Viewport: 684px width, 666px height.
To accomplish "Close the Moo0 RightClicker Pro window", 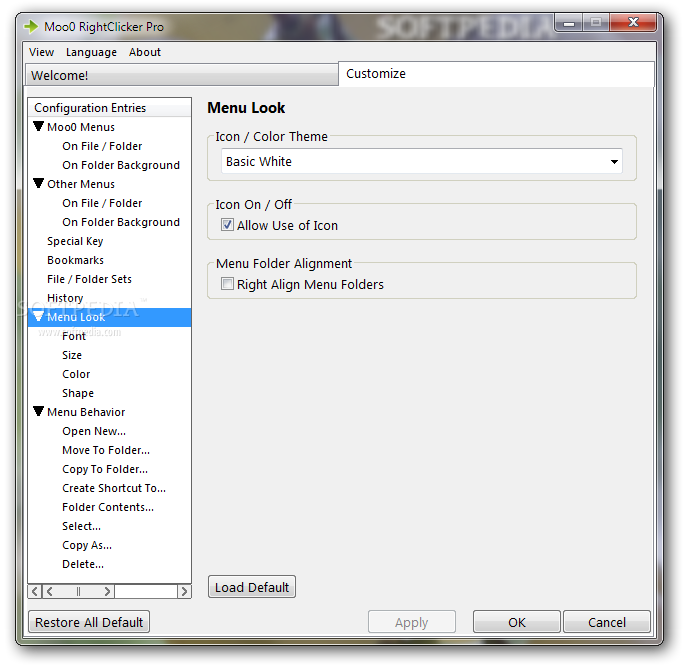I will [x=633, y=22].
